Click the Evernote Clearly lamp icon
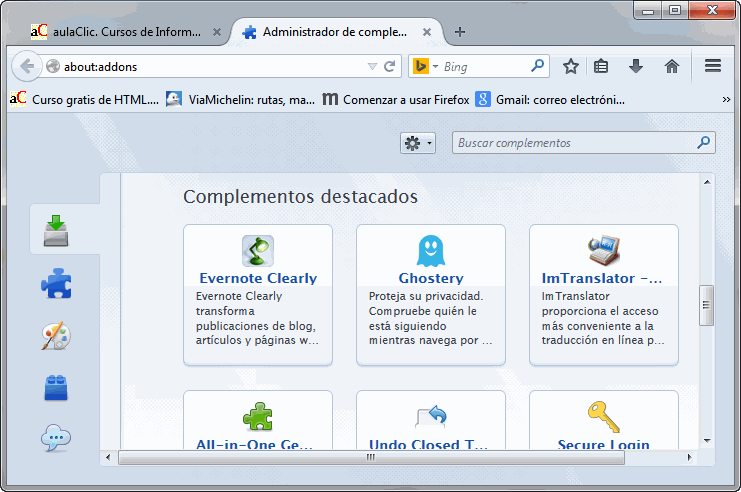Screen dimensions: 741x492 pyautogui.click(x=258, y=251)
